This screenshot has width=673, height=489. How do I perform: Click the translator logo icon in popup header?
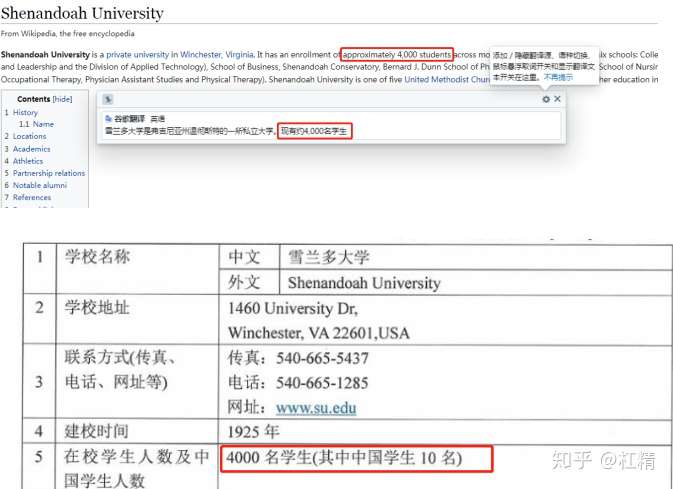point(108,100)
